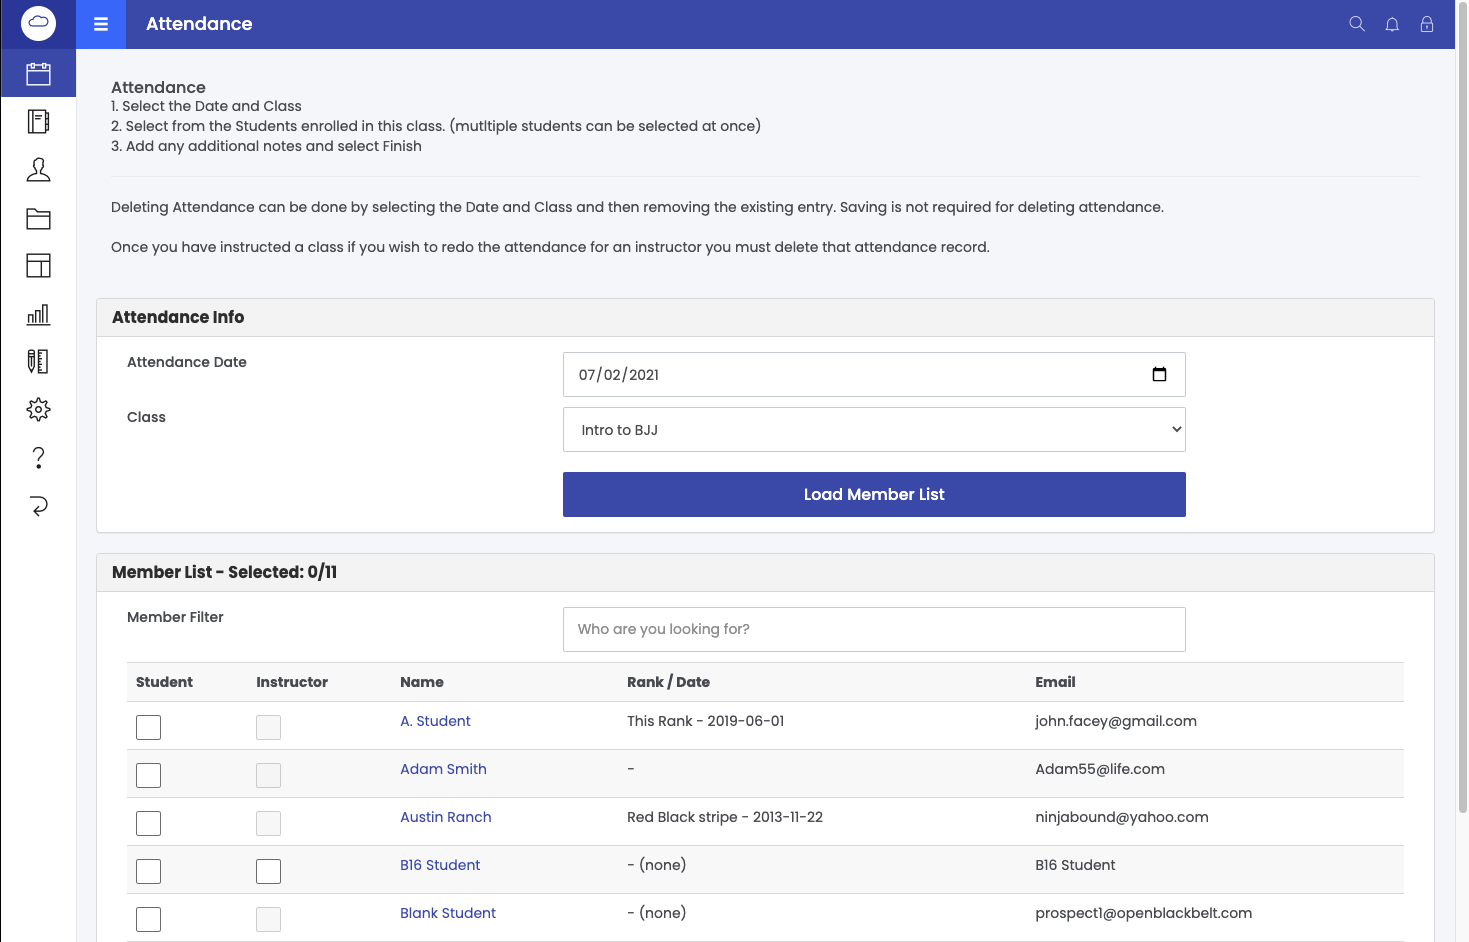This screenshot has height=942, width=1469.
Task: Open Blank Student profile link
Action: point(448,913)
